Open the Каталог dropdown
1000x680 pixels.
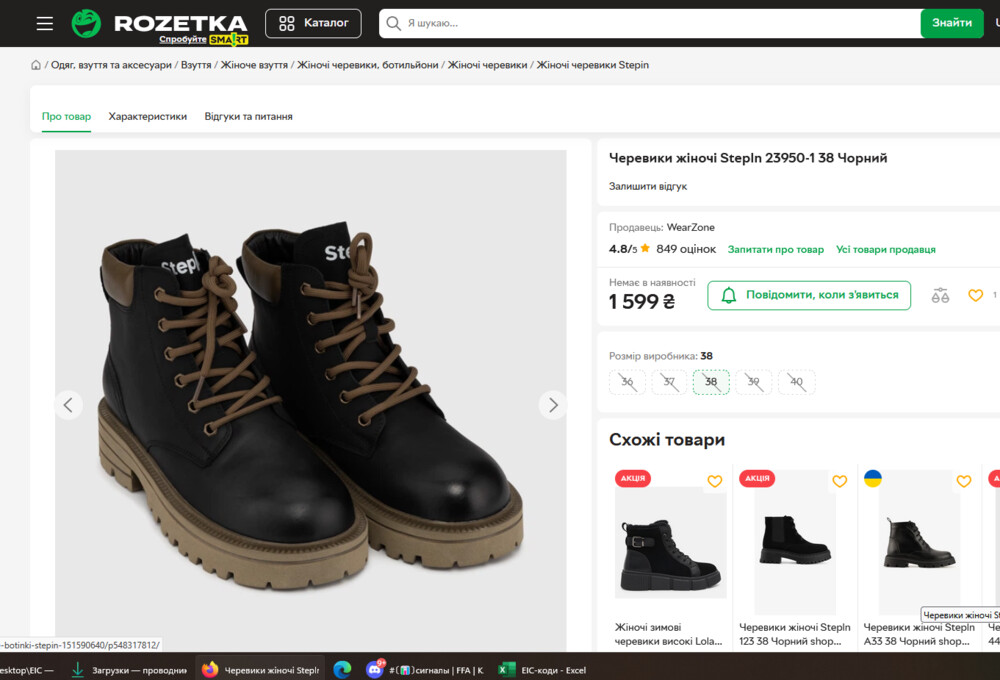pos(313,23)
